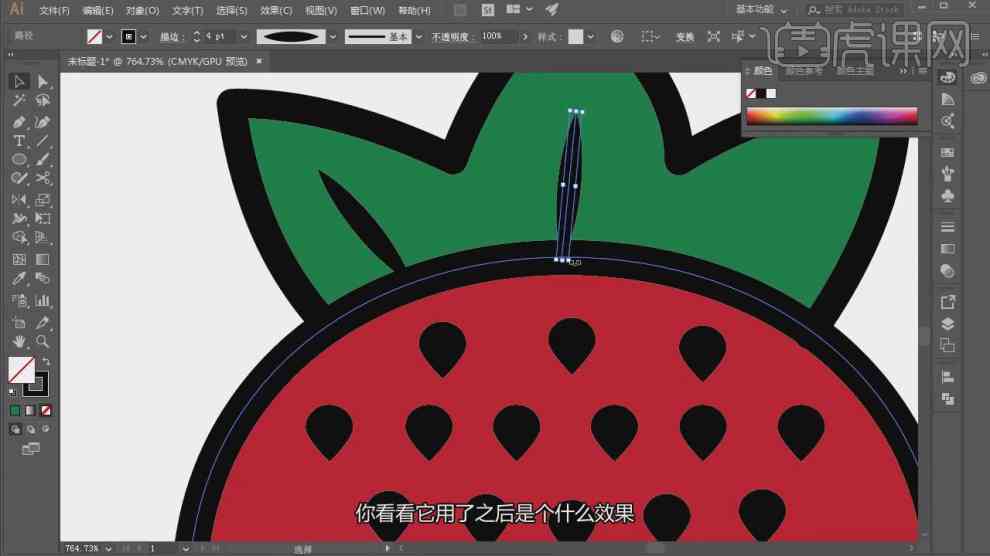Select the Pen tool
The height and width of the screenshot is (556, 990).
[18, 122]
